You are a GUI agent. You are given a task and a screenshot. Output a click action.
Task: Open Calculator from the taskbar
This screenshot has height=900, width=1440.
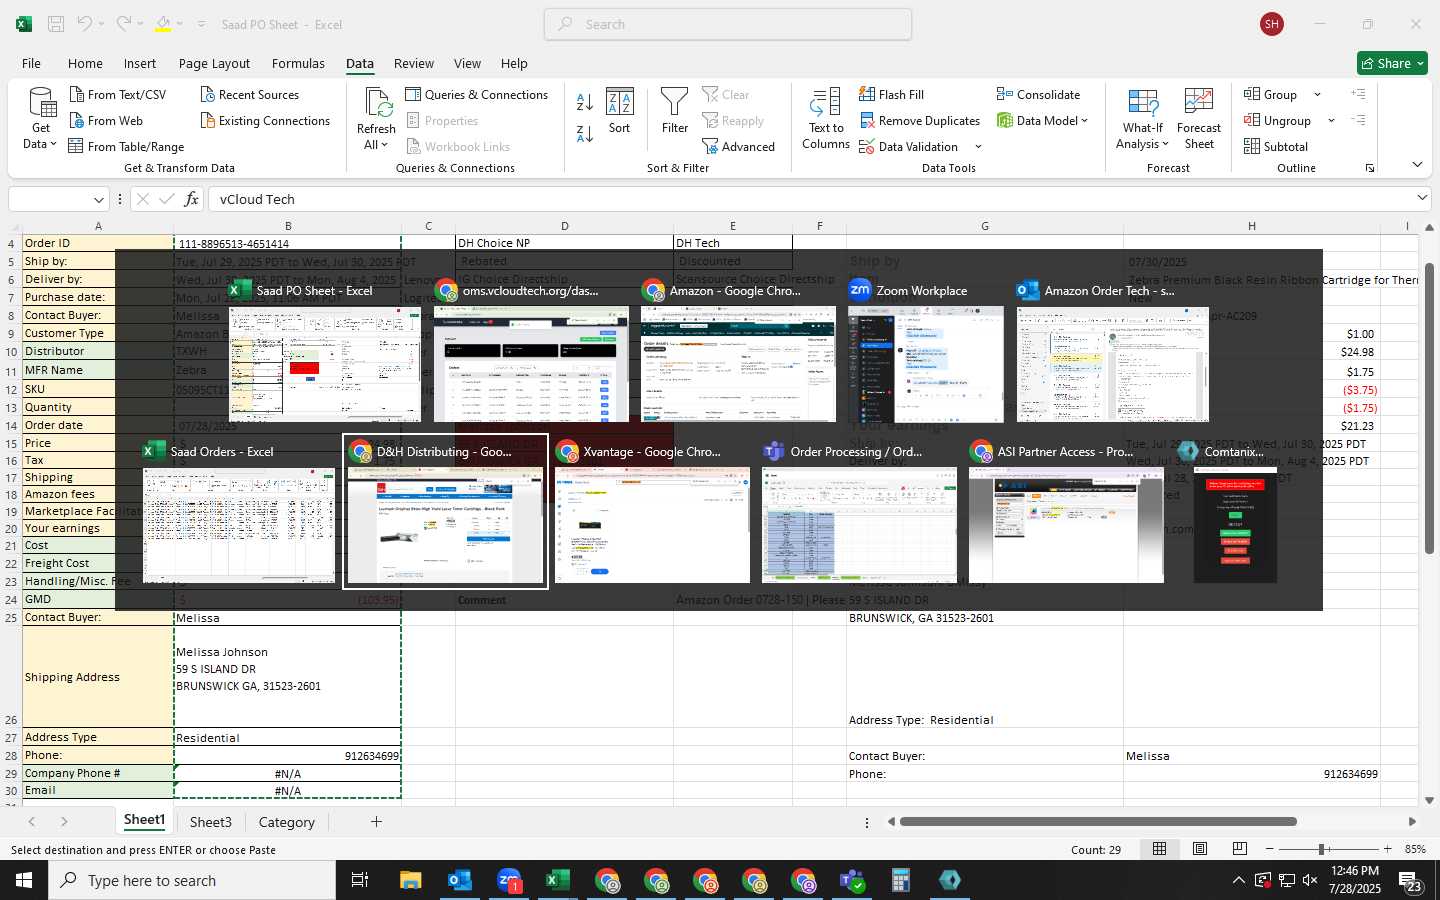click(900, 880)
